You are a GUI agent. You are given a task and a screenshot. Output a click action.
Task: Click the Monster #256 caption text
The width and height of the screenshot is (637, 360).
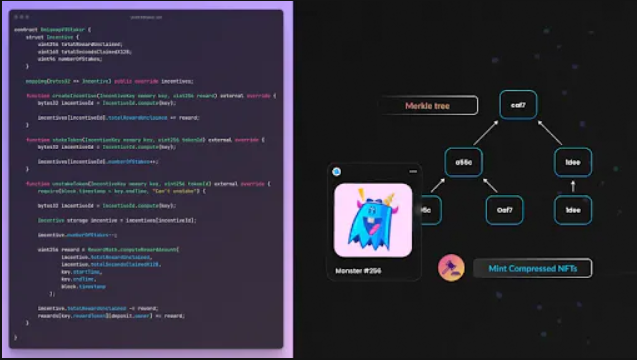[358, 271]
